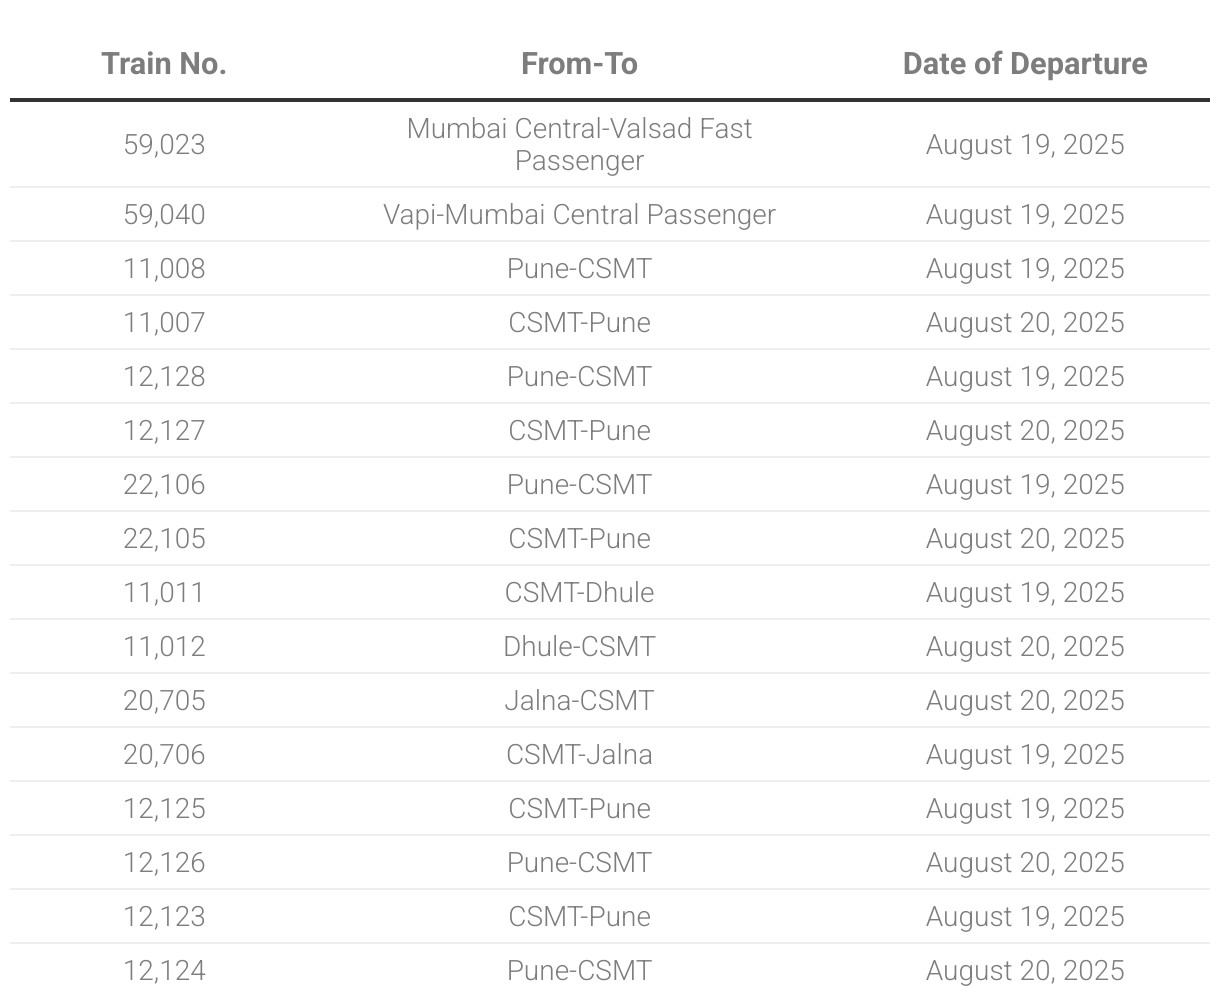Select the Vapi-Mumbai Central Passenger entry
This screenshot has width=1220, height=1006.
pyautogui.click(x=579, y=215)
